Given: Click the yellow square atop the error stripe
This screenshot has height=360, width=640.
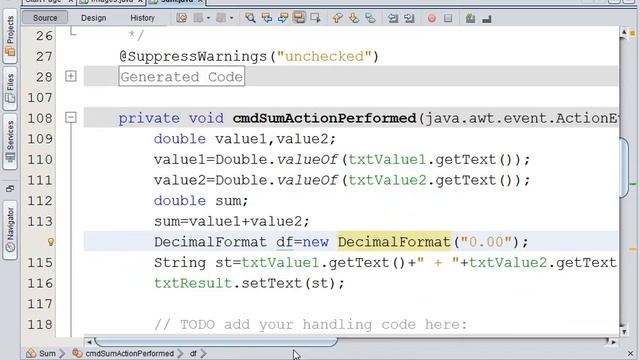Looking at the screenshot, I should pyautogui.click(x=633, y=33).
